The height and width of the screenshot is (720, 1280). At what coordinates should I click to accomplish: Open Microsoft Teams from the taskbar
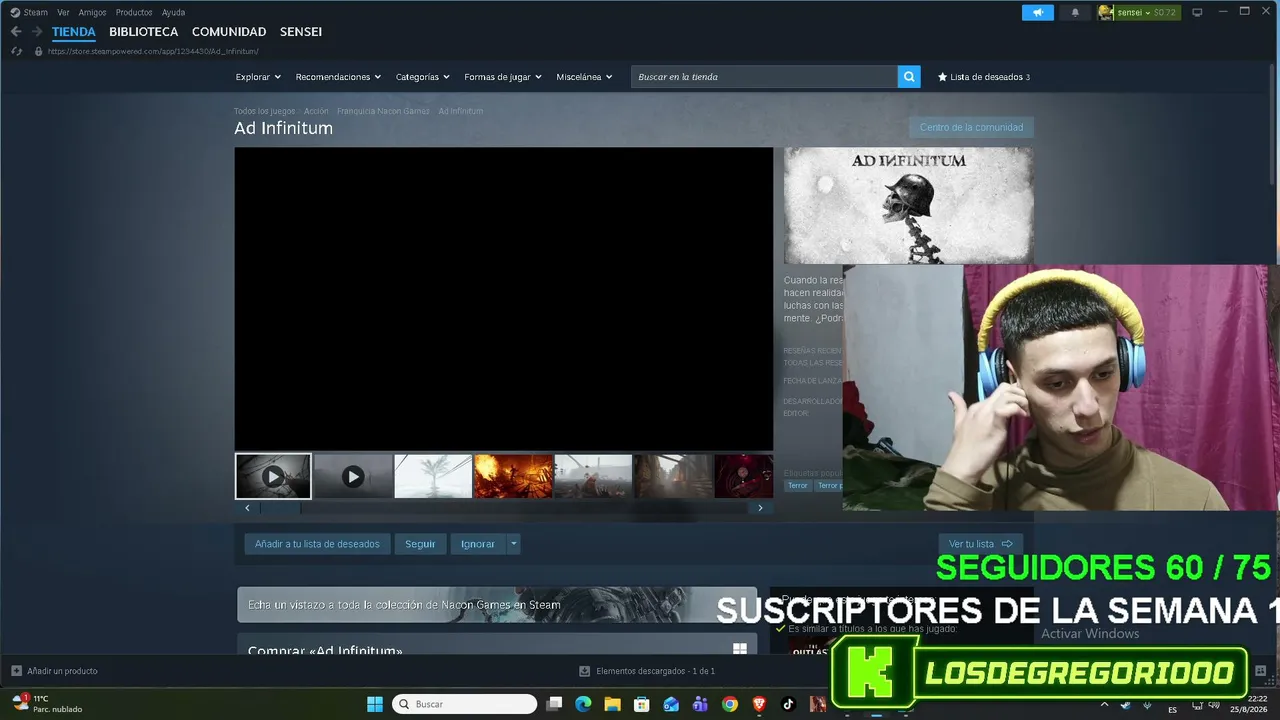click(x=700, y=704)
